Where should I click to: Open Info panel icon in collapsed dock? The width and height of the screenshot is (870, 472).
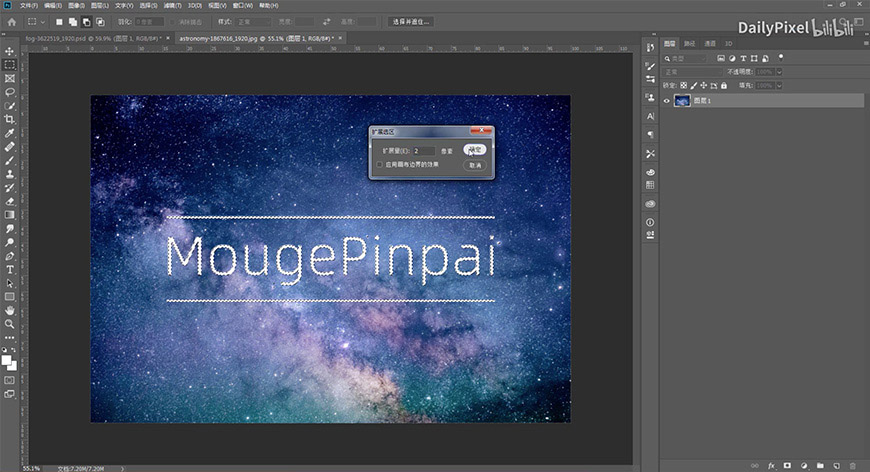650,222
